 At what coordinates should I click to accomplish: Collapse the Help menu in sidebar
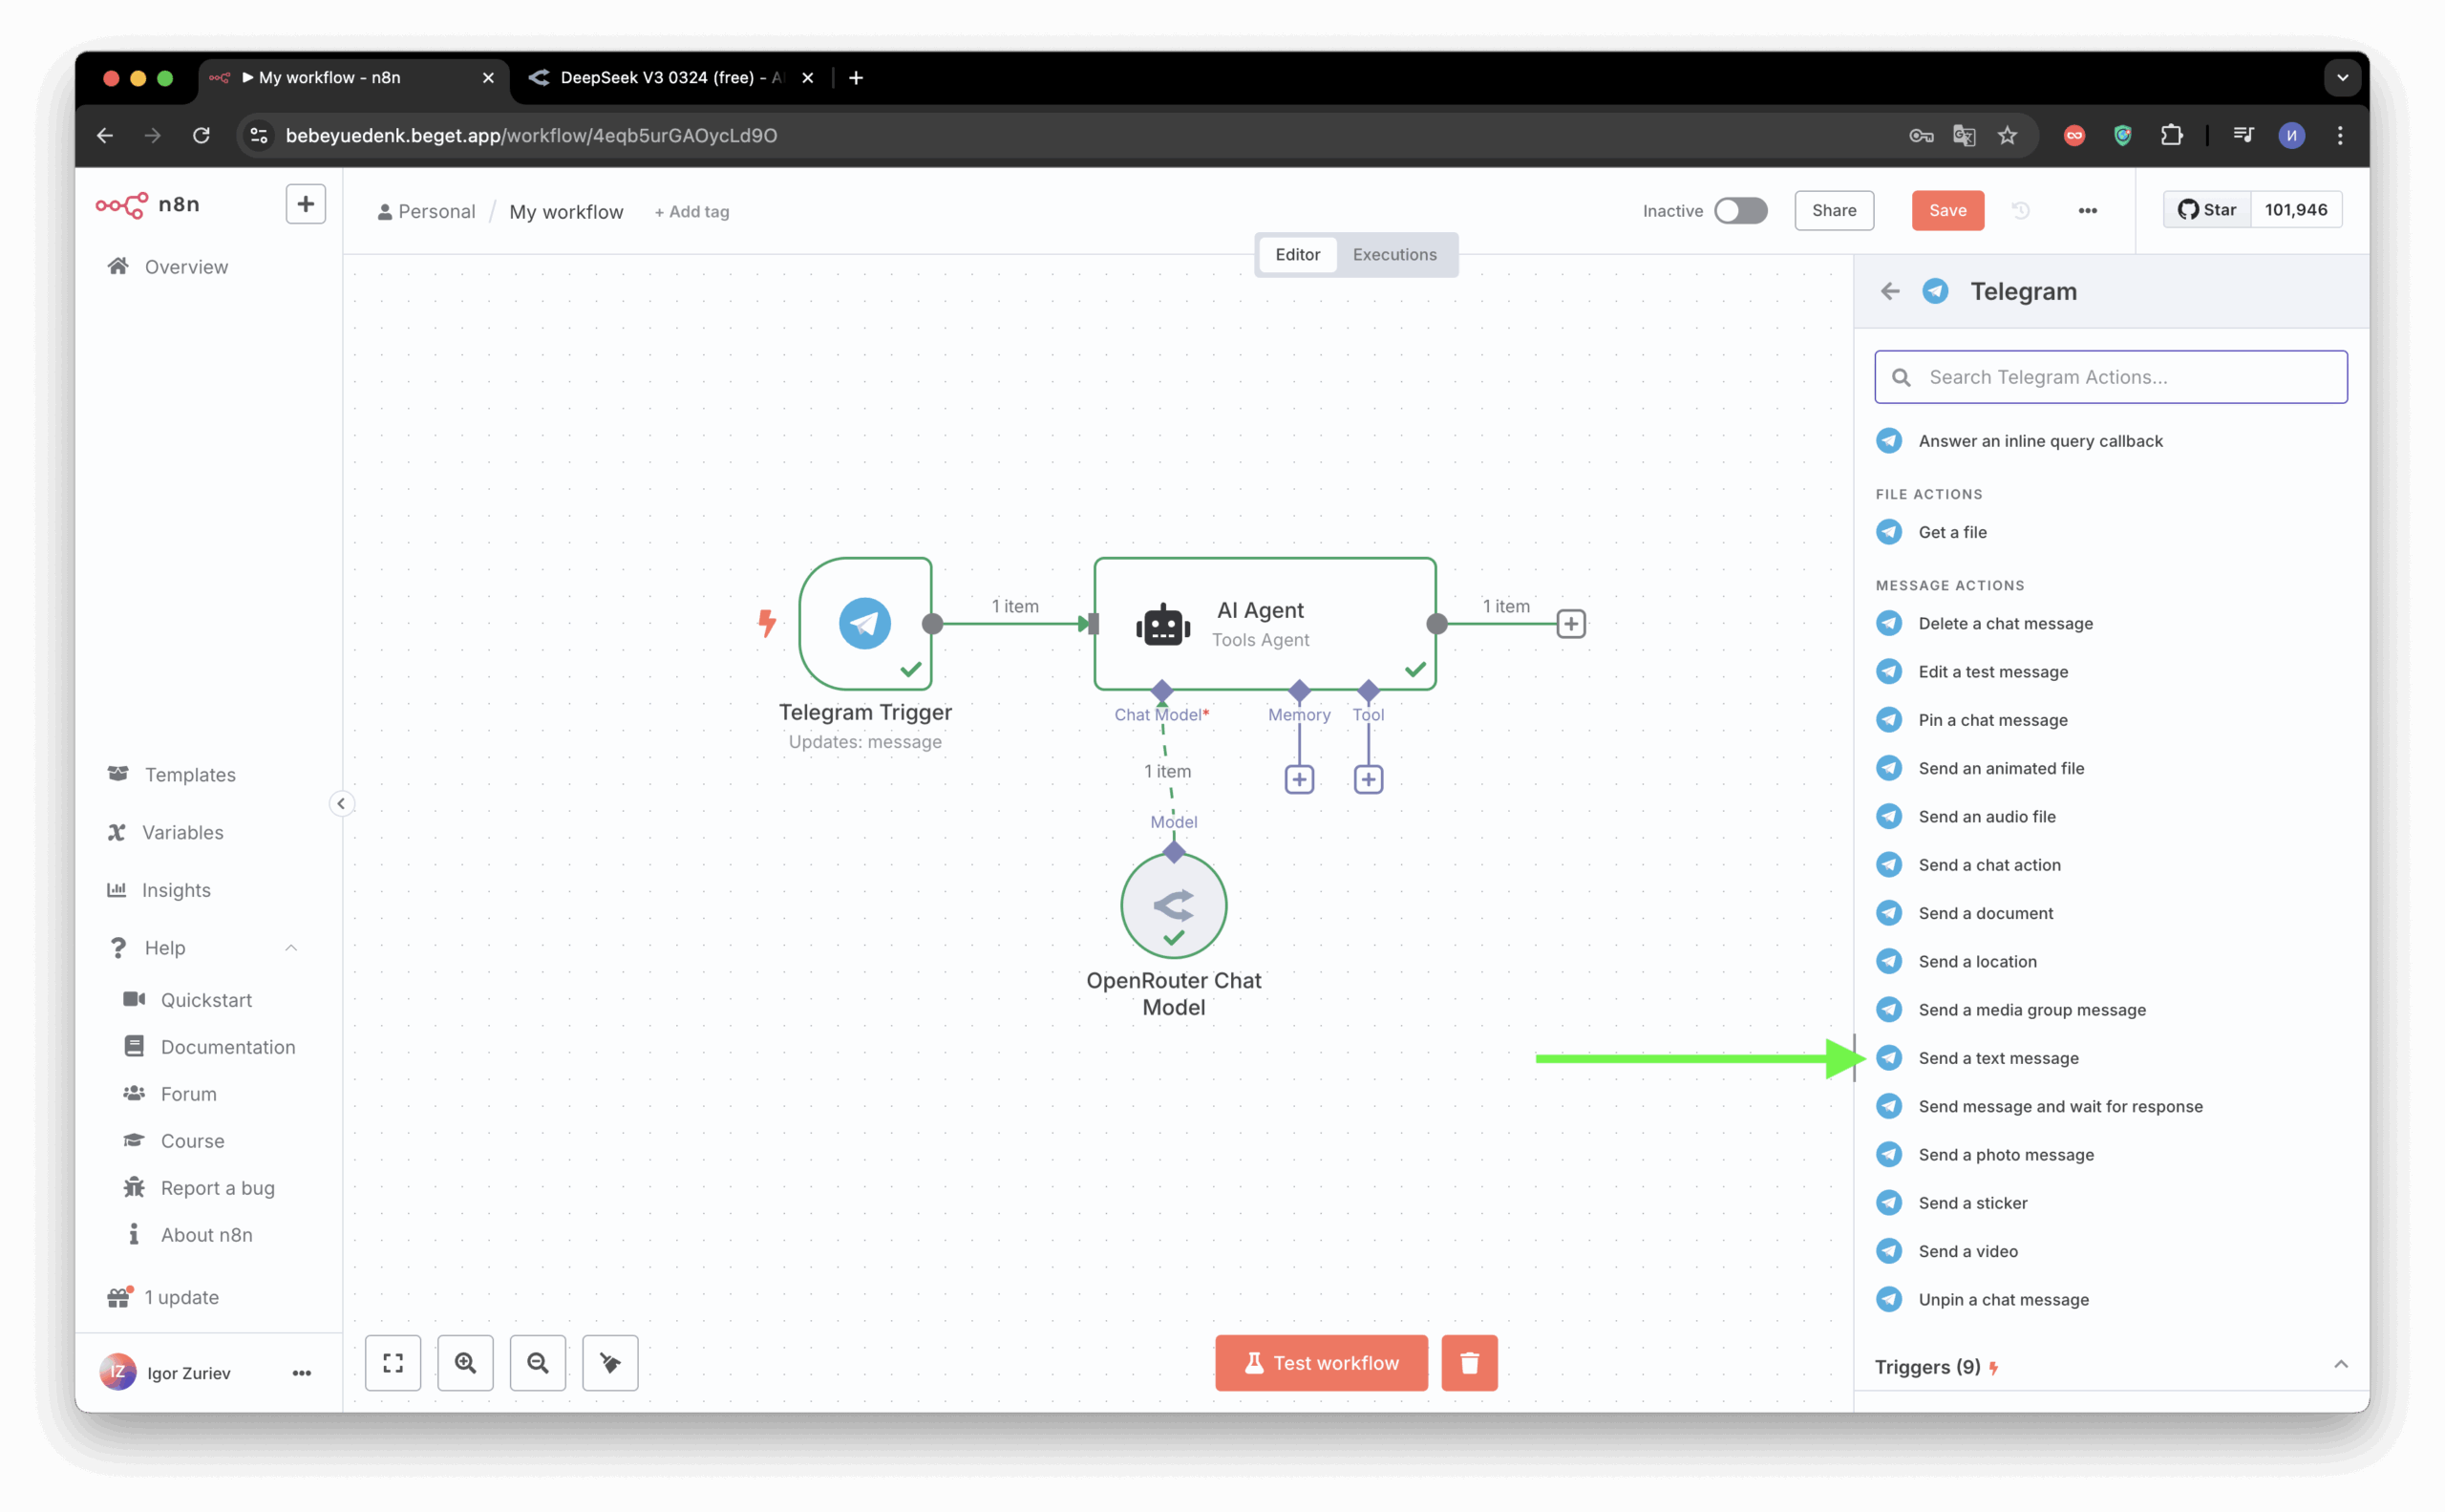point(291,948)
